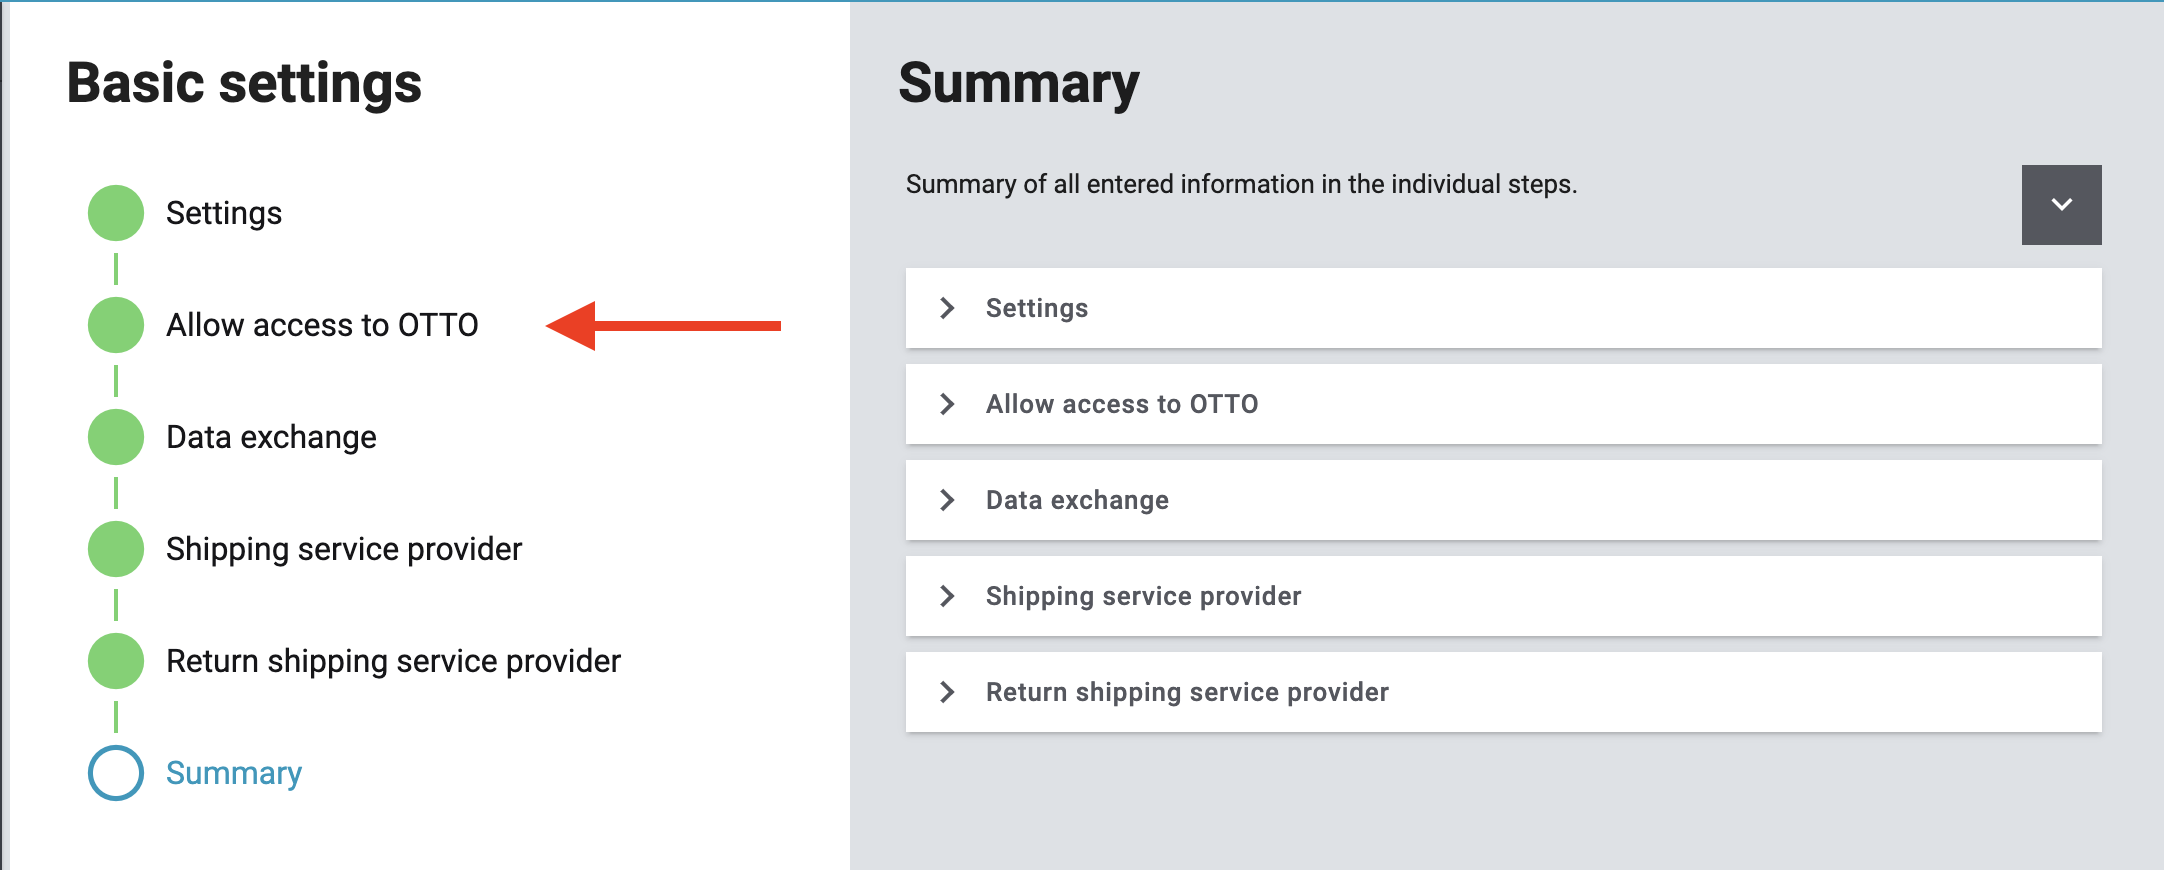Click the green Allow access to OTTO circle
The image size is (2164, 870).
click(x=116, y=325)
